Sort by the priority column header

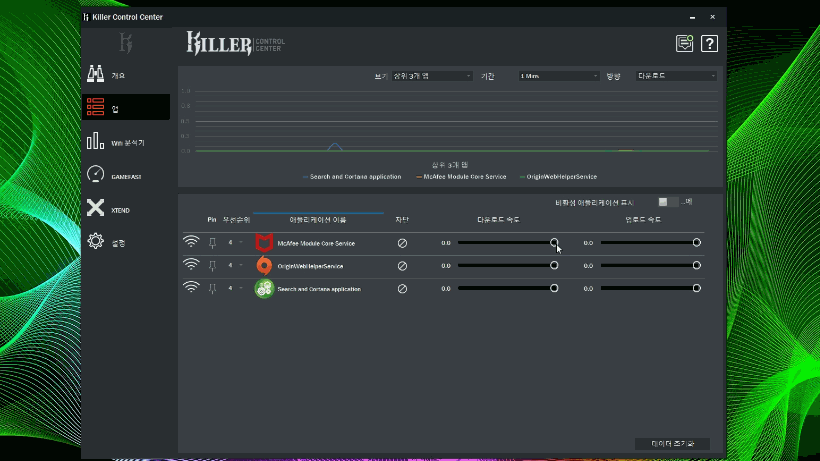[x=236, y=220]
